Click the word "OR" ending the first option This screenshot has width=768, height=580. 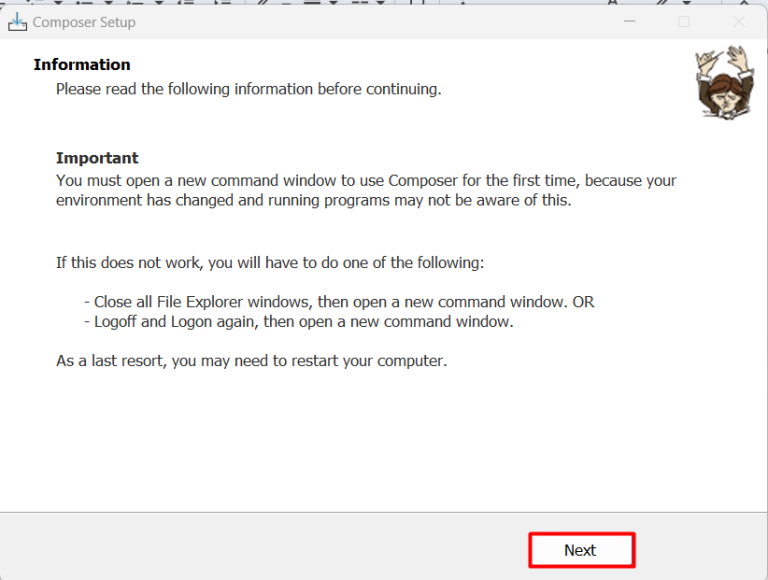(x=583, y=301)
